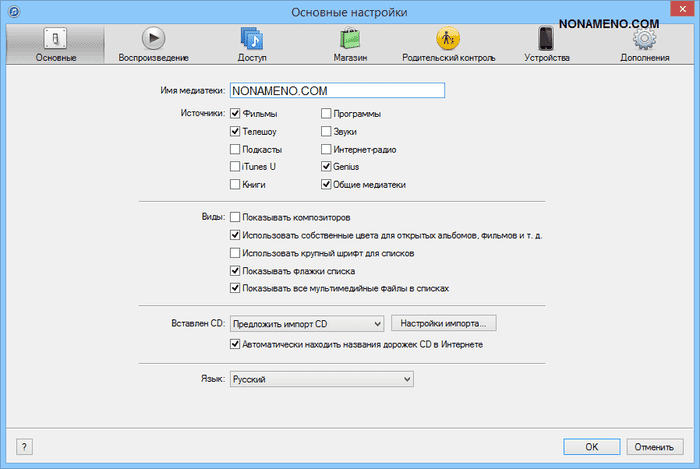700x469 pixels.
Task: Click the Отменить cancel button
Action: point(652,446)
